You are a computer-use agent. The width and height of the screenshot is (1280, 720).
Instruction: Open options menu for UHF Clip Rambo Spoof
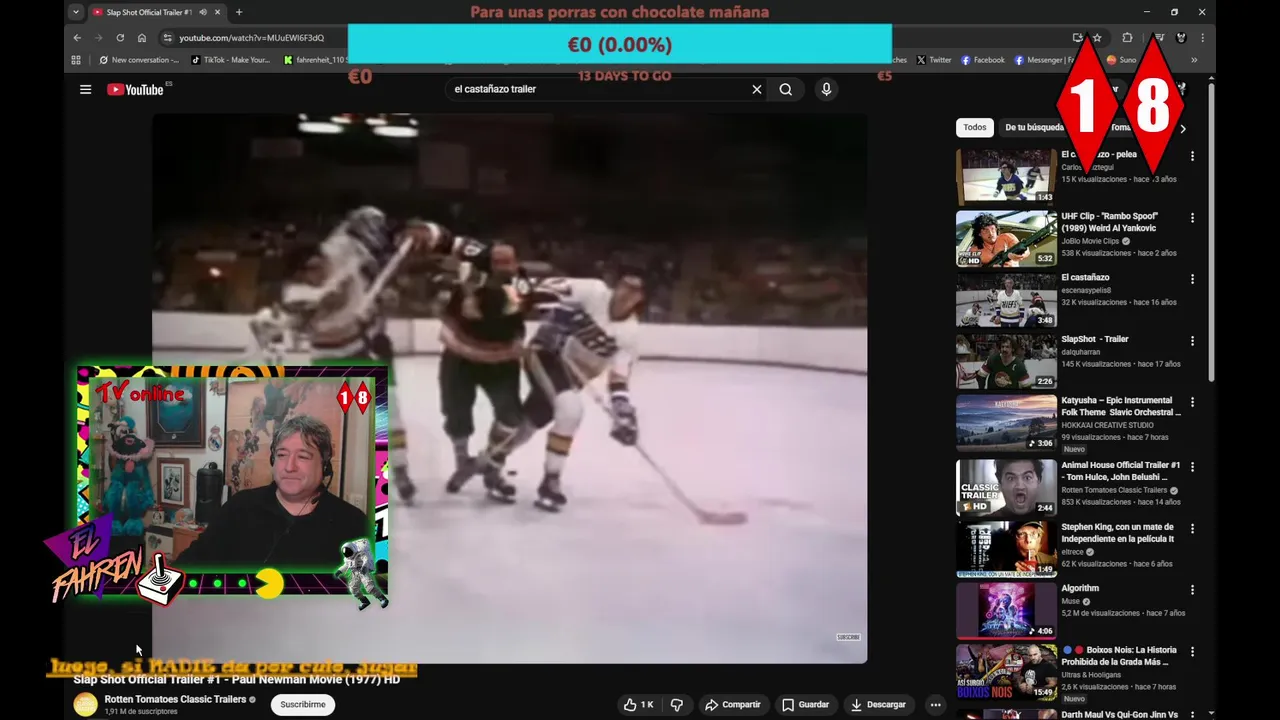pyautogui.click(x=1192, y=217)
